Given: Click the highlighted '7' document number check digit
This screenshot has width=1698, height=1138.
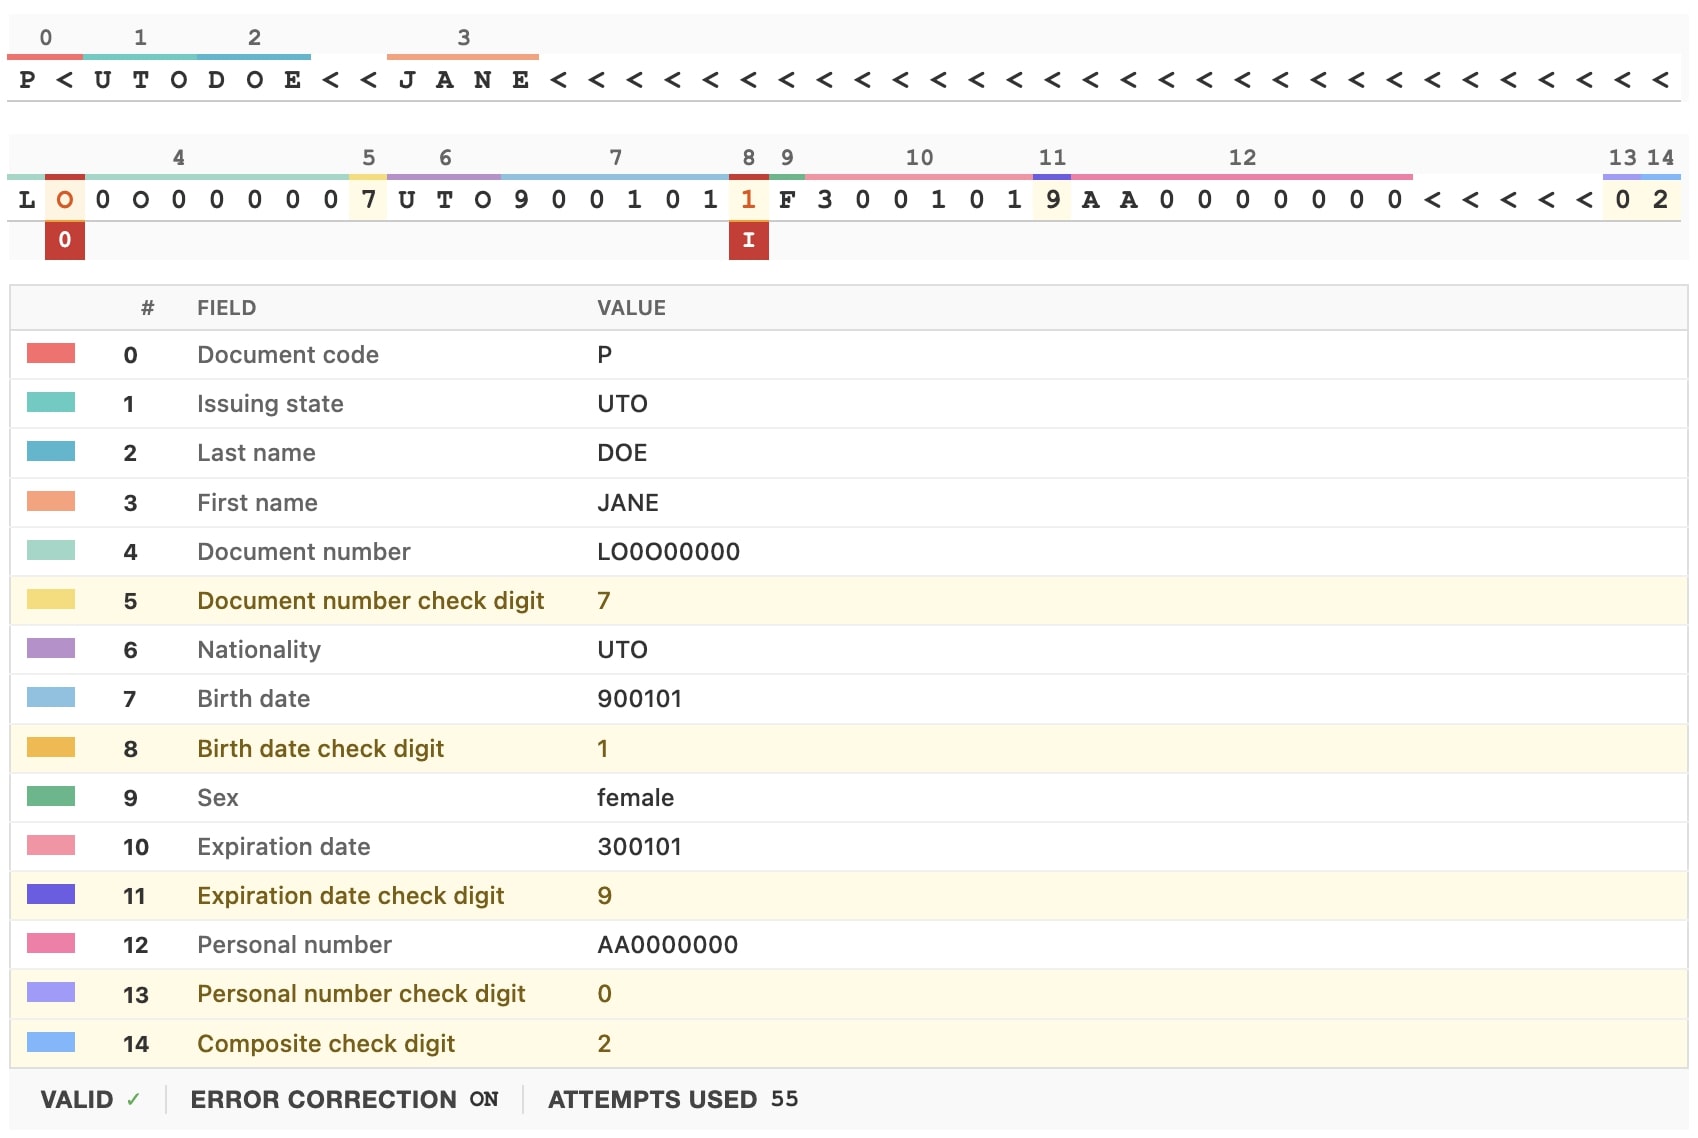Looking at the screenshot, I should coord(367,199).
